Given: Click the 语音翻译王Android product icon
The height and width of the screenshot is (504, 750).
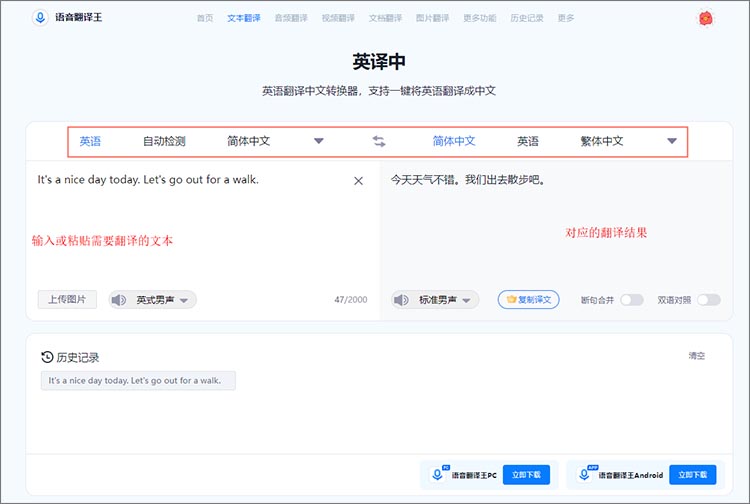Looking at the screenshot, I should point(585,474).
